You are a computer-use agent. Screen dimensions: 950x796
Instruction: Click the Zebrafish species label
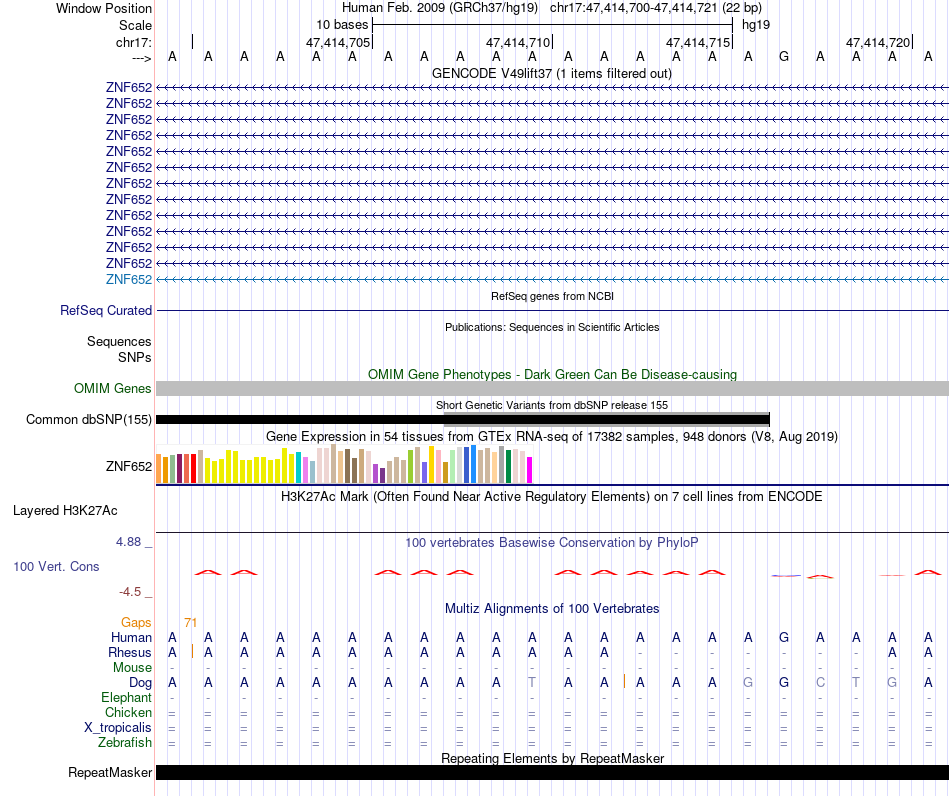[125, 742]
